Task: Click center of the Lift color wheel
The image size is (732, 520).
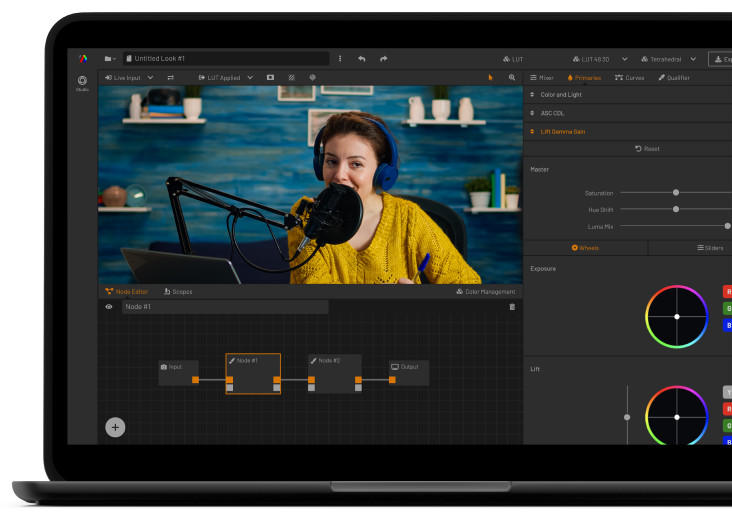Action: click(676, 417)
